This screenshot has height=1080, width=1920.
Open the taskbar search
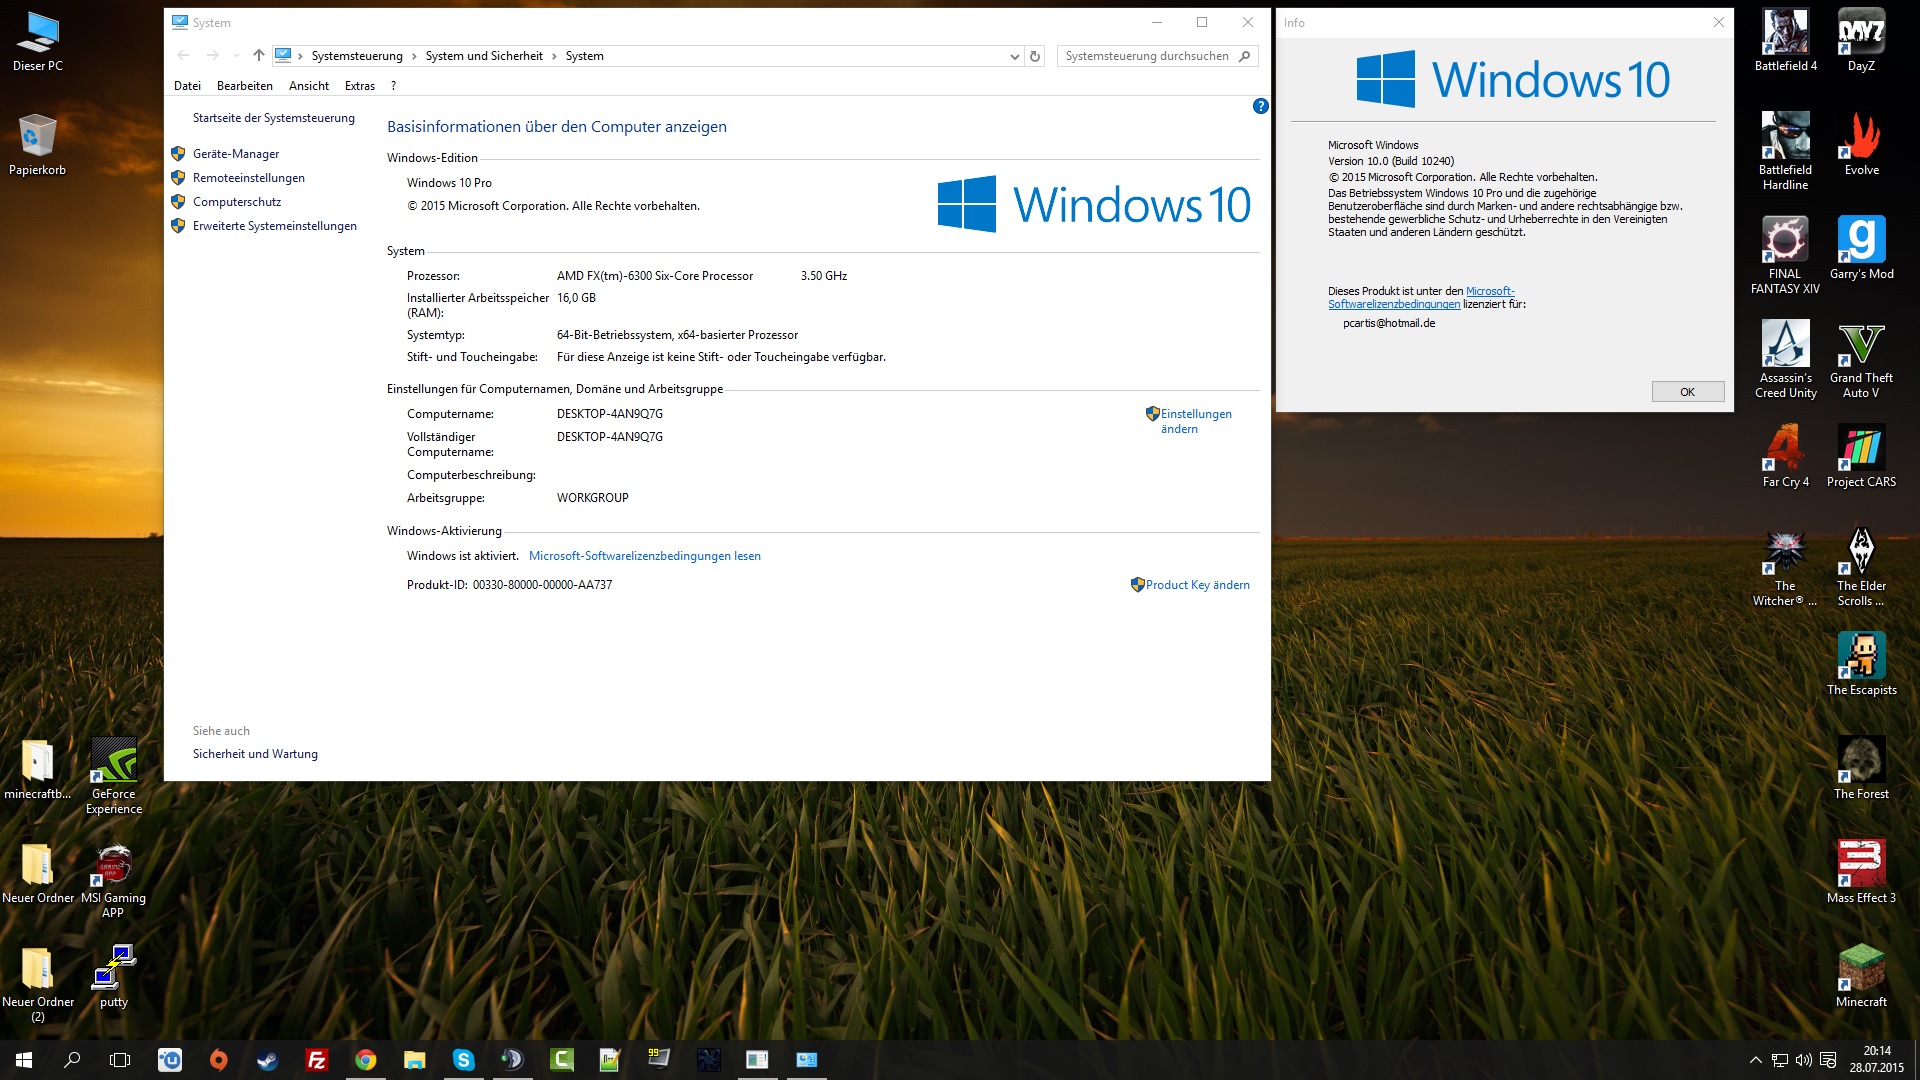click(72, 1060)
